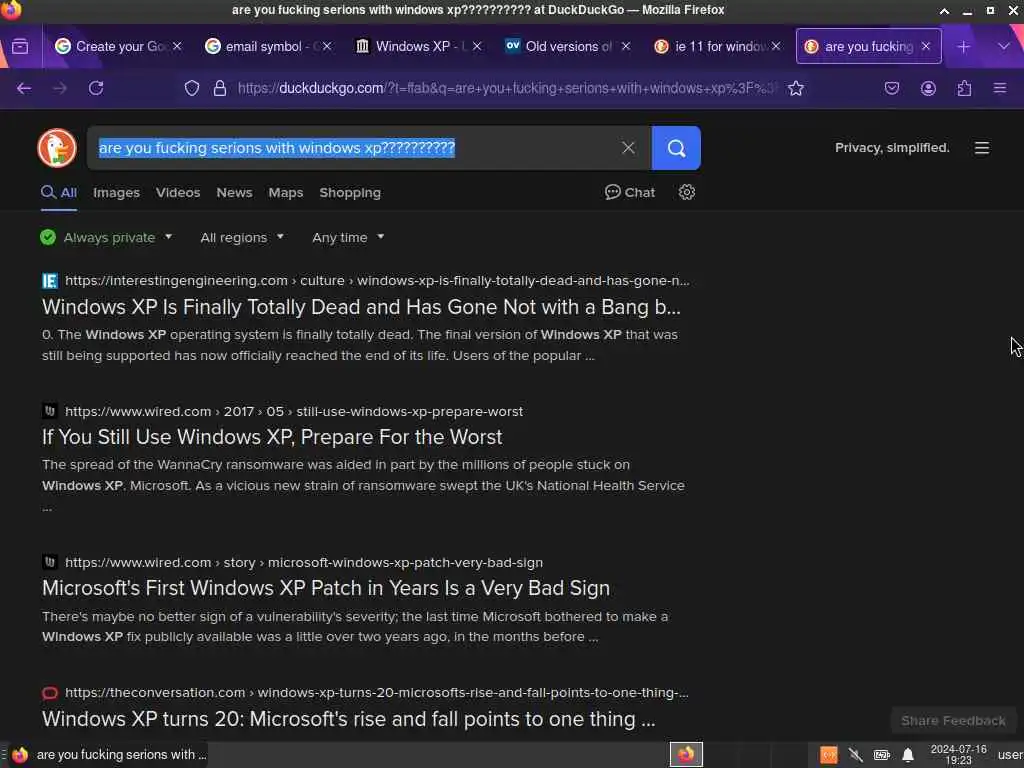1024x768 pixels.
Task: Select the Videos search tab
Action: click(178, 193)
